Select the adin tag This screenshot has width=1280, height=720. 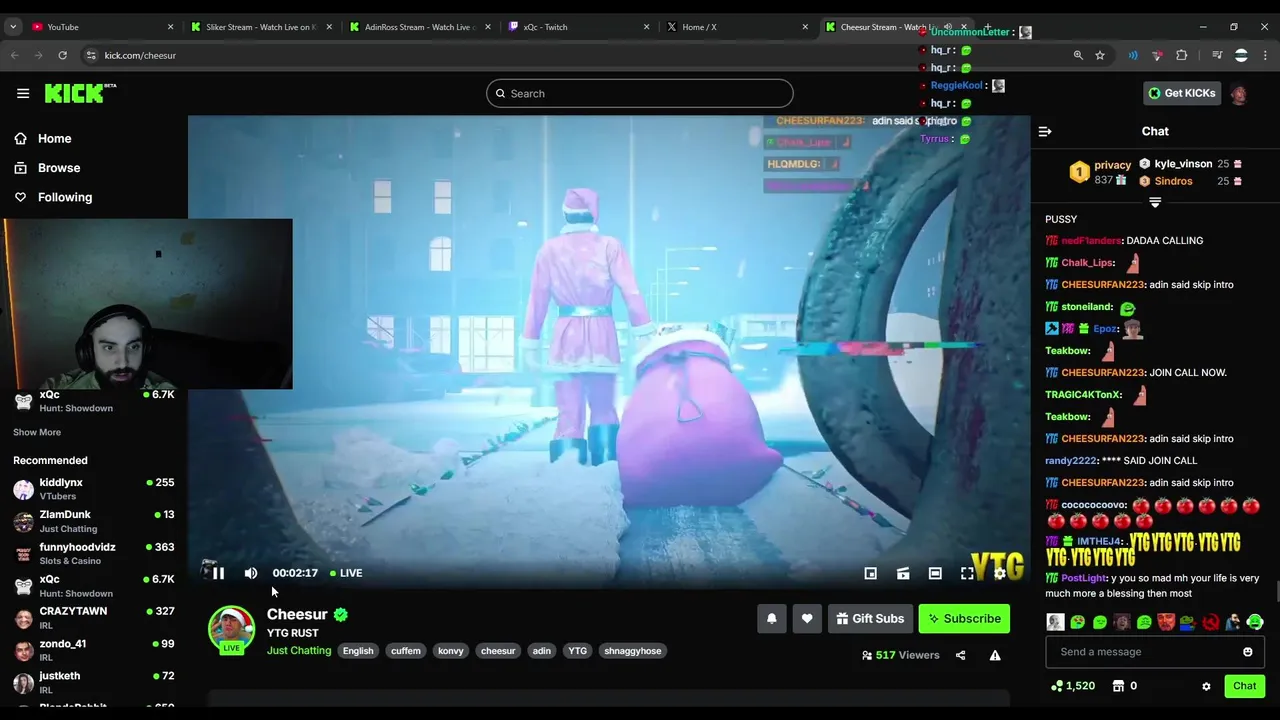click(541, 651)
